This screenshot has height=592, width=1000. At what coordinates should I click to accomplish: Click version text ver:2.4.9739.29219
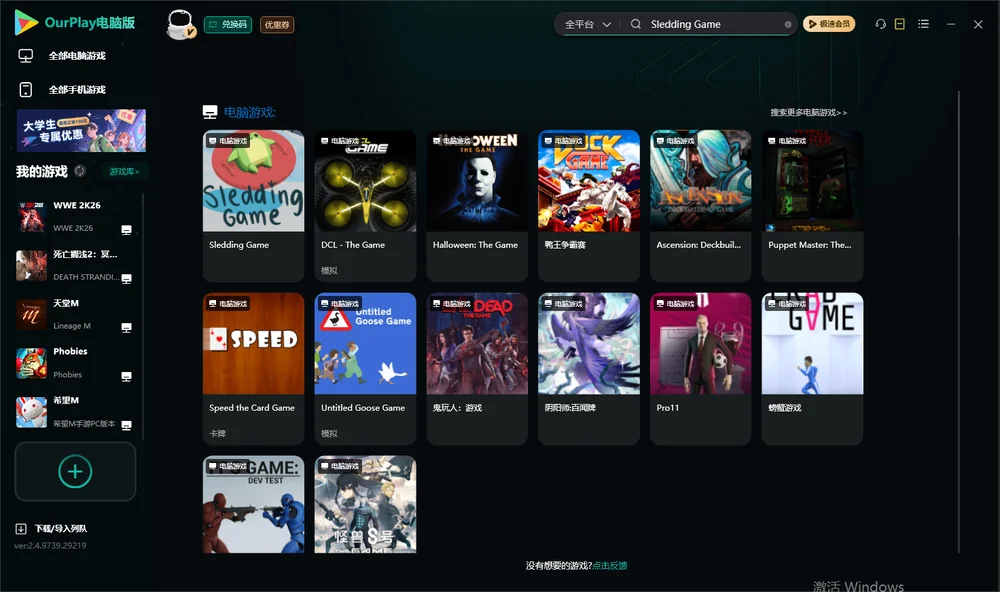50,546
